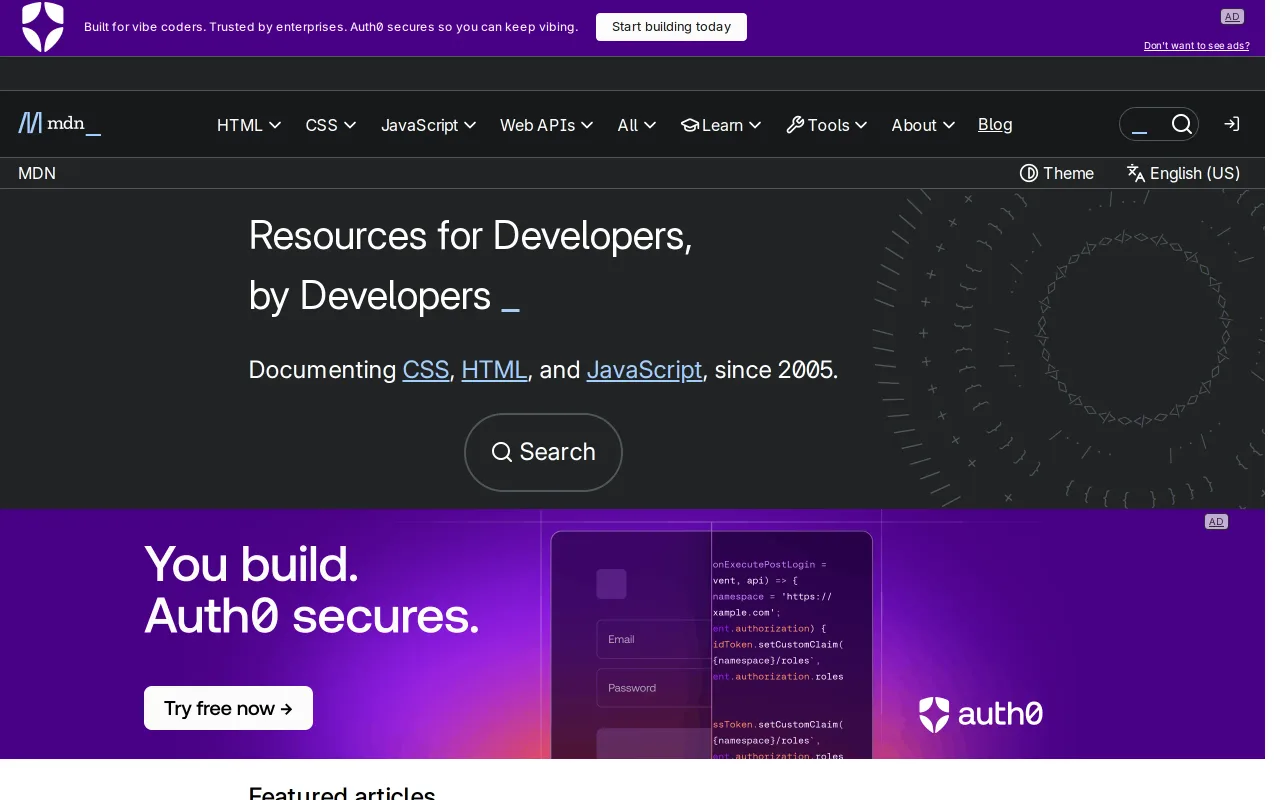1280x800 pixels.
Task: Expand the CSS navigation menu
Action: (x=331, y=125)
